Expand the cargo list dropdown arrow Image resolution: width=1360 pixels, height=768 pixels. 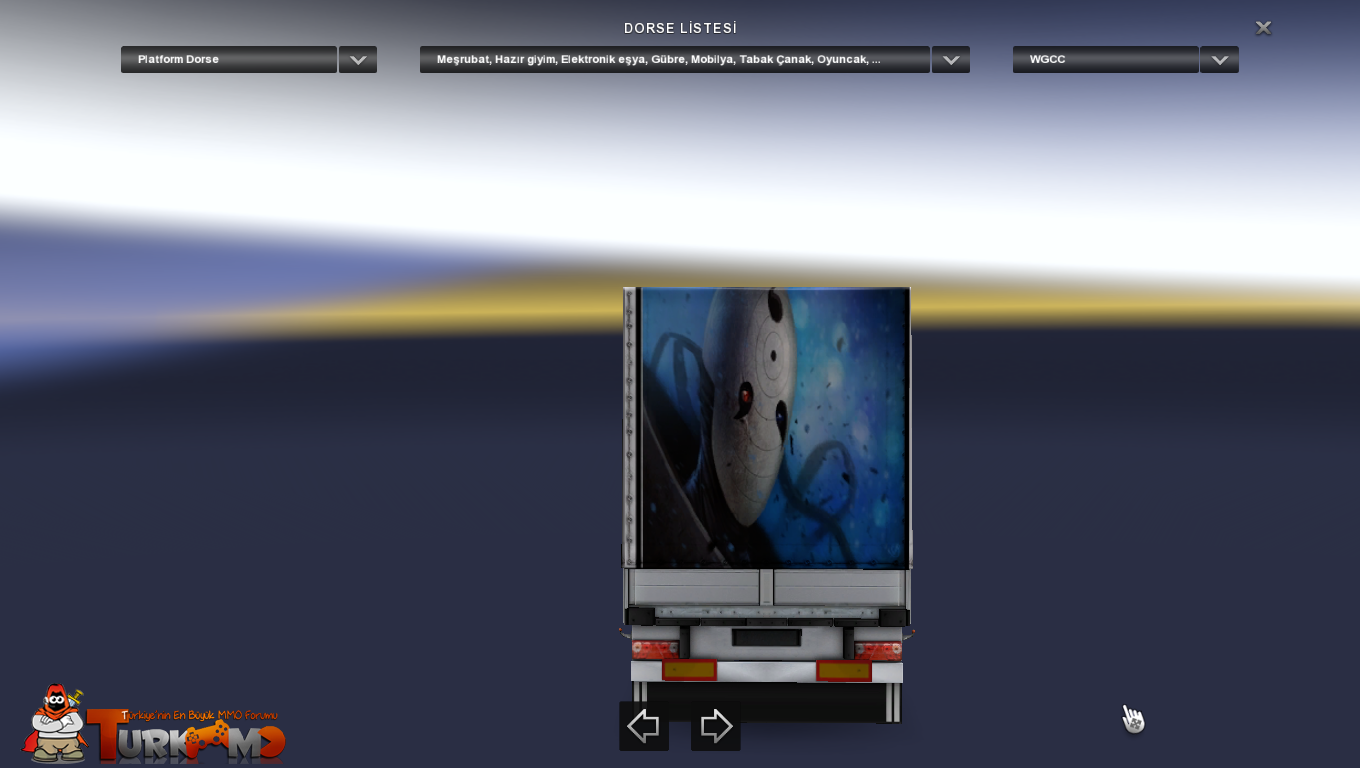click(951, 60)
